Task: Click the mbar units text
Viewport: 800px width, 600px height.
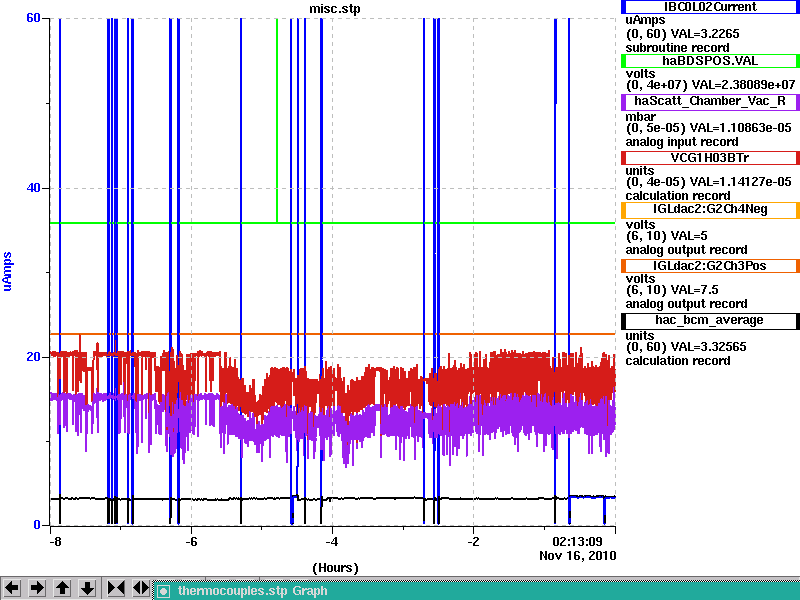Action: (640, 116)
